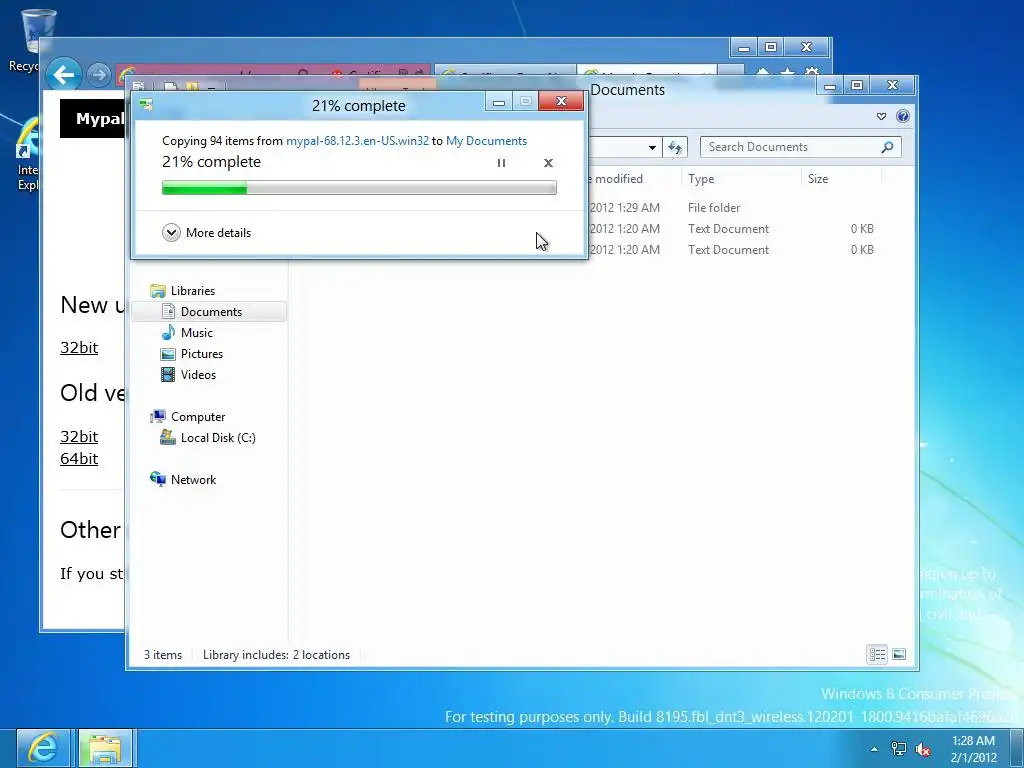Click the Music note icon

pos(168,332)
